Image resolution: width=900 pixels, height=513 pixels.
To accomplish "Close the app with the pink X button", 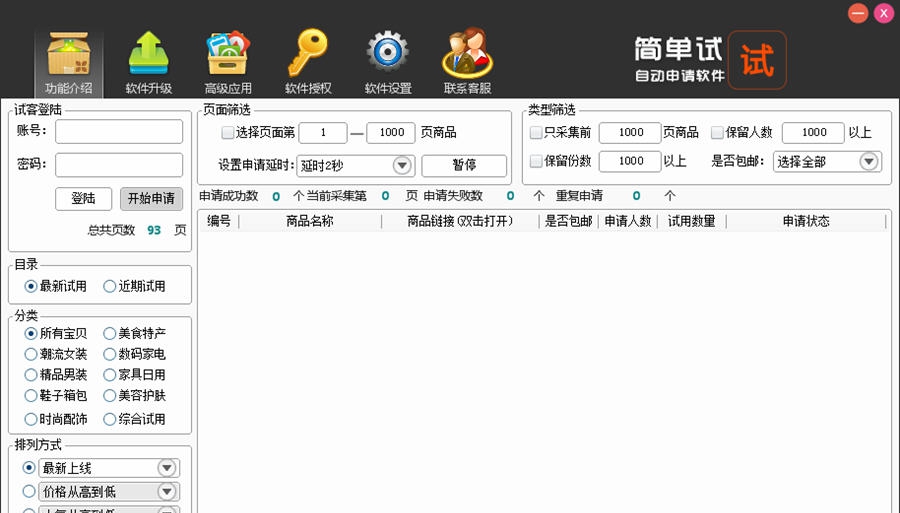I will coord(884,13).
